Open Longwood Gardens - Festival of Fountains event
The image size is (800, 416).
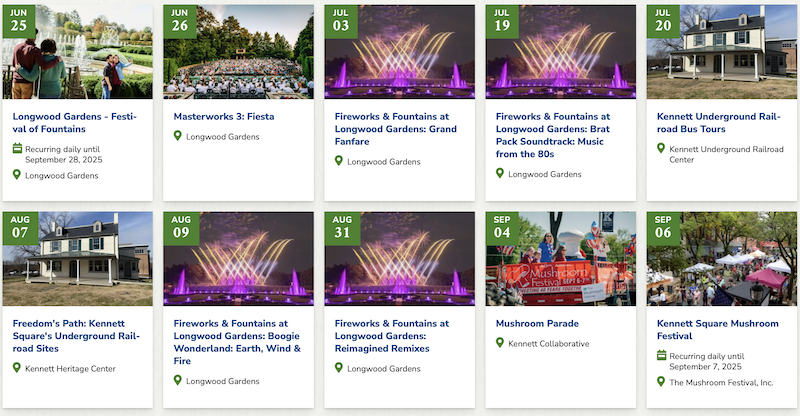(75, 122)
